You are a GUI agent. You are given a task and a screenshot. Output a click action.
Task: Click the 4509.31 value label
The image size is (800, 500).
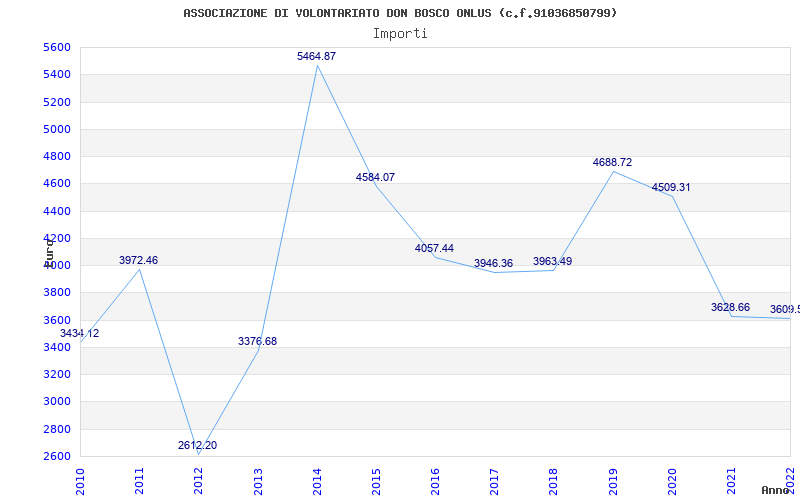[x=671, y=187]
